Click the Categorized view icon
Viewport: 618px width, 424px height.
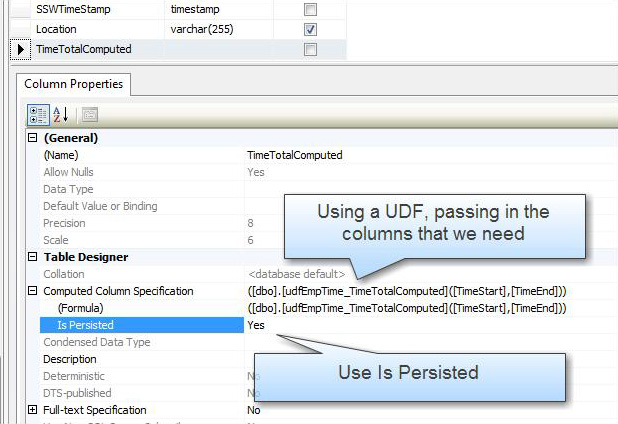point(37,115)
